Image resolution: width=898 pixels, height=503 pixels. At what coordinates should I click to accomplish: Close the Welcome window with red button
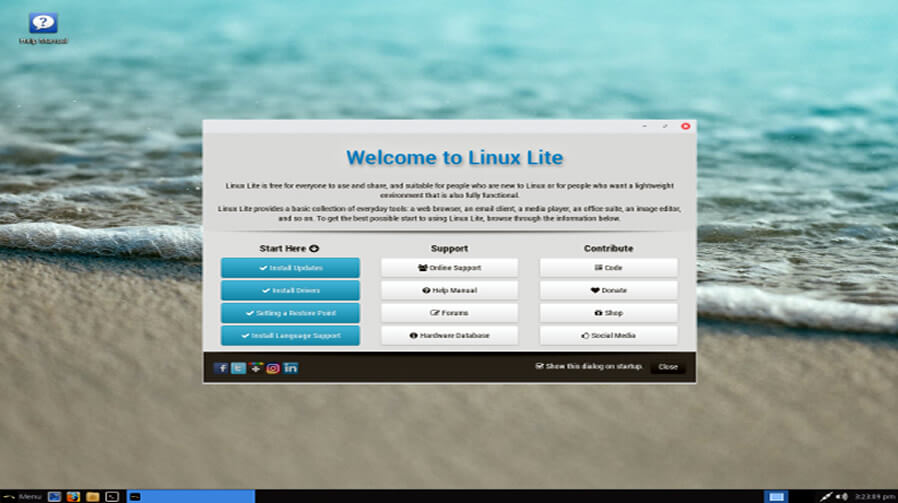(686, 126)
